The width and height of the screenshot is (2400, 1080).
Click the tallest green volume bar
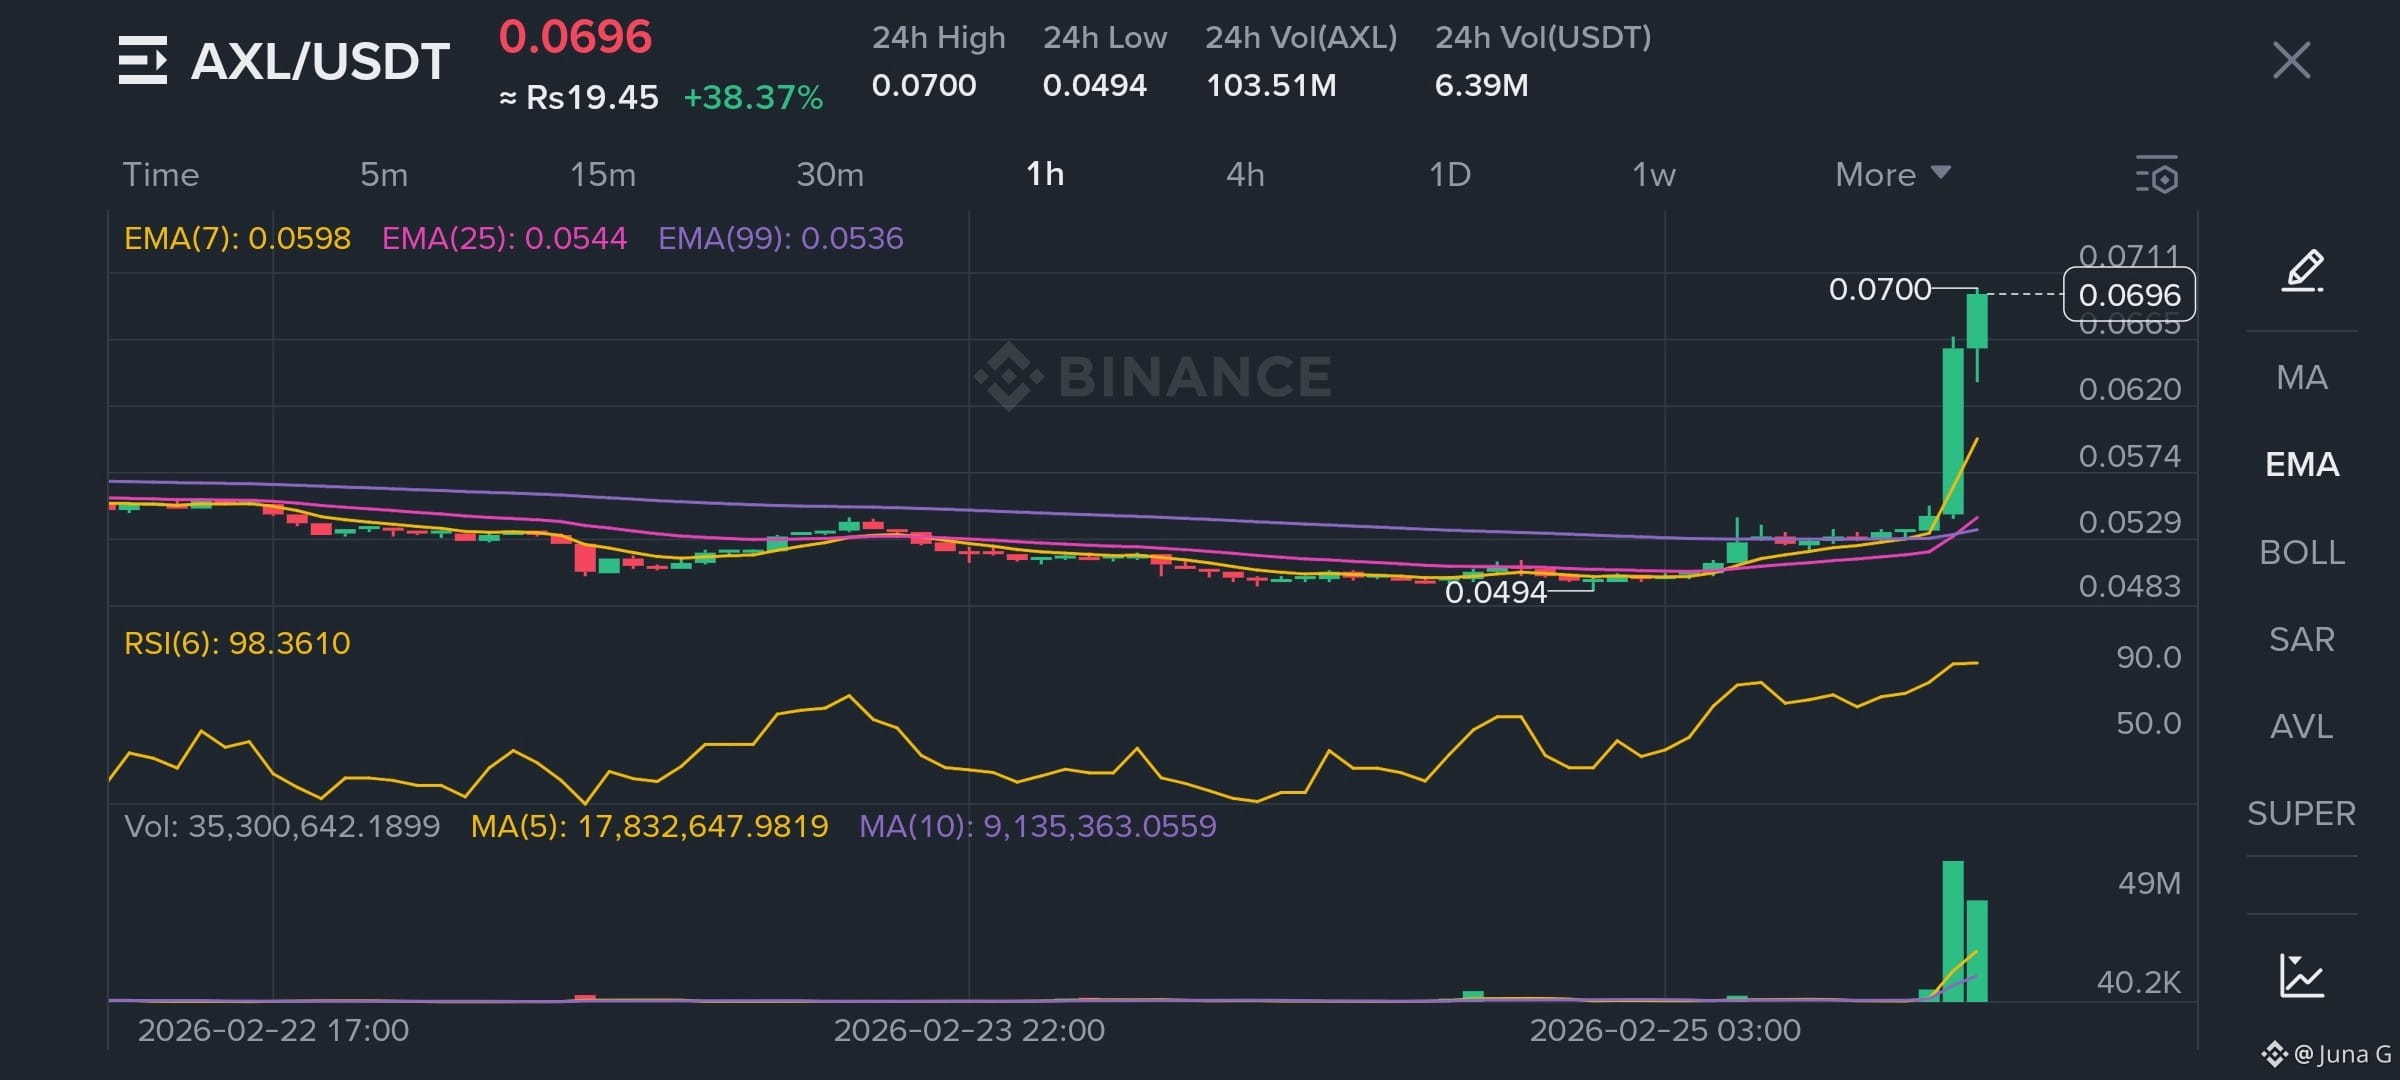[1953, 931]
